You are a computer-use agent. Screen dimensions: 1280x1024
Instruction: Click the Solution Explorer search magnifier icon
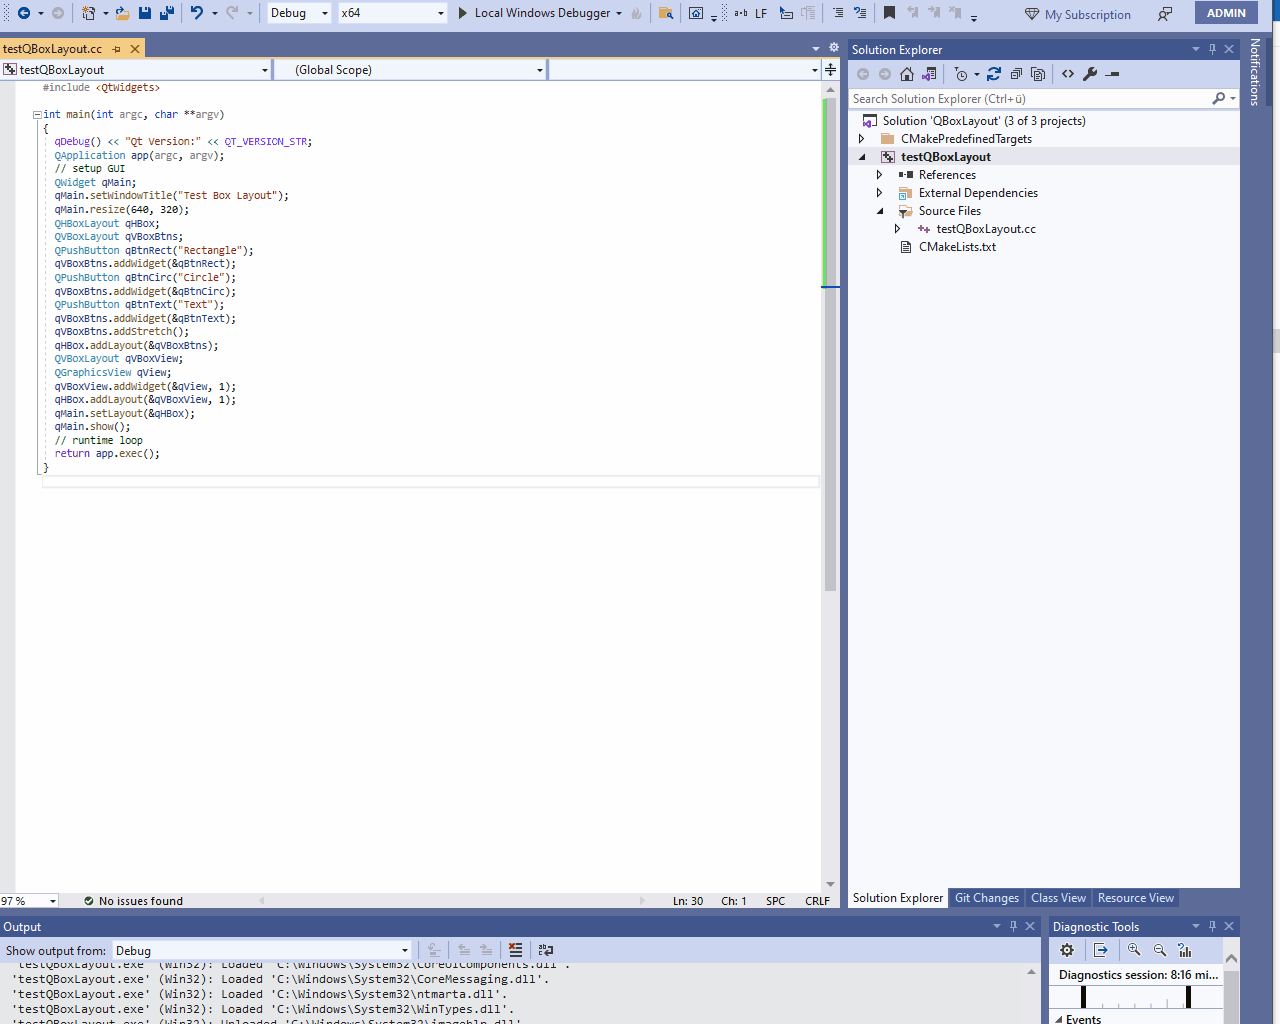pyautogui.click(x=1218, y=98)
